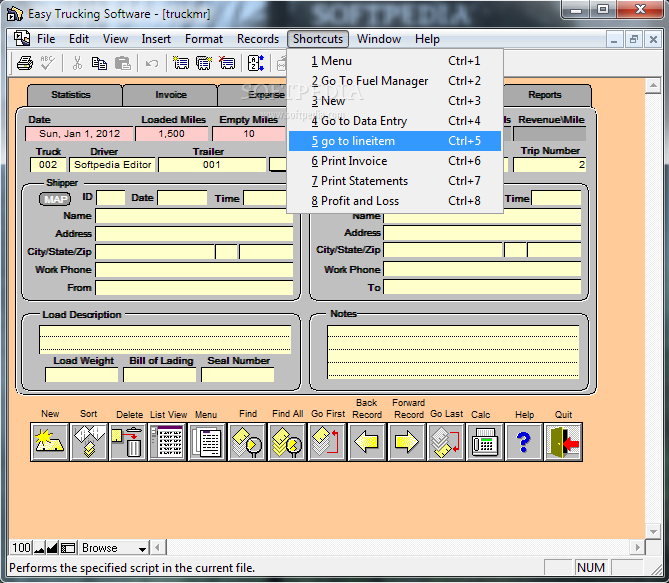The width and height of the screenshot is (669, 583).
Task: Click the Go First record icon
Action: [326, 442]
